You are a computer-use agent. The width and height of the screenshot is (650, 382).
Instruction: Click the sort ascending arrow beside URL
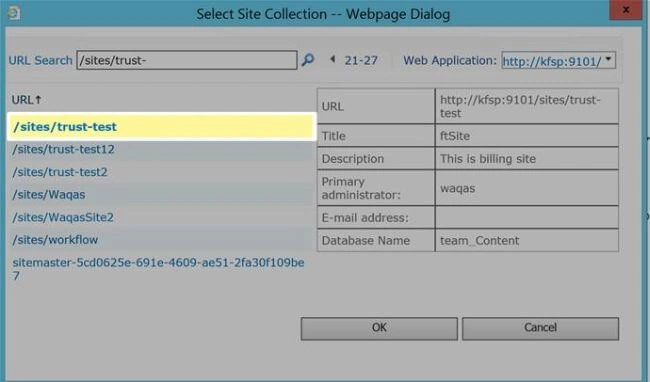(x=38, y=99)
